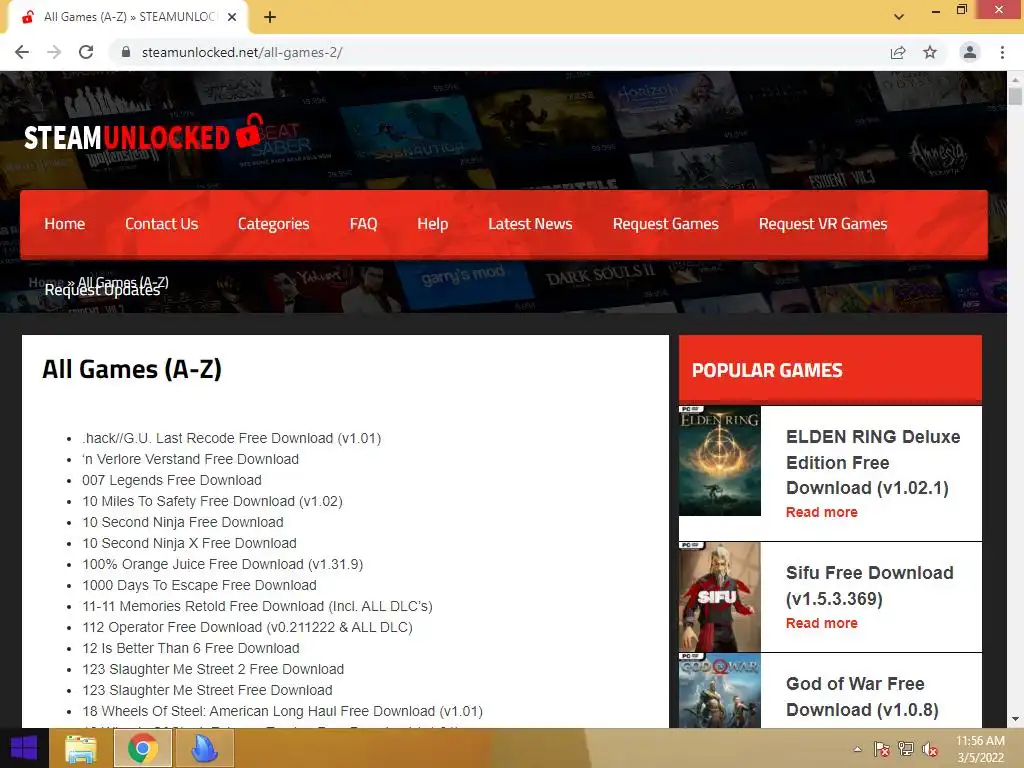Image resolution: width=1024 pixels, height=768 pixels.
Task: Close the All Games (A-Z) tab
Action: point(232,17)
